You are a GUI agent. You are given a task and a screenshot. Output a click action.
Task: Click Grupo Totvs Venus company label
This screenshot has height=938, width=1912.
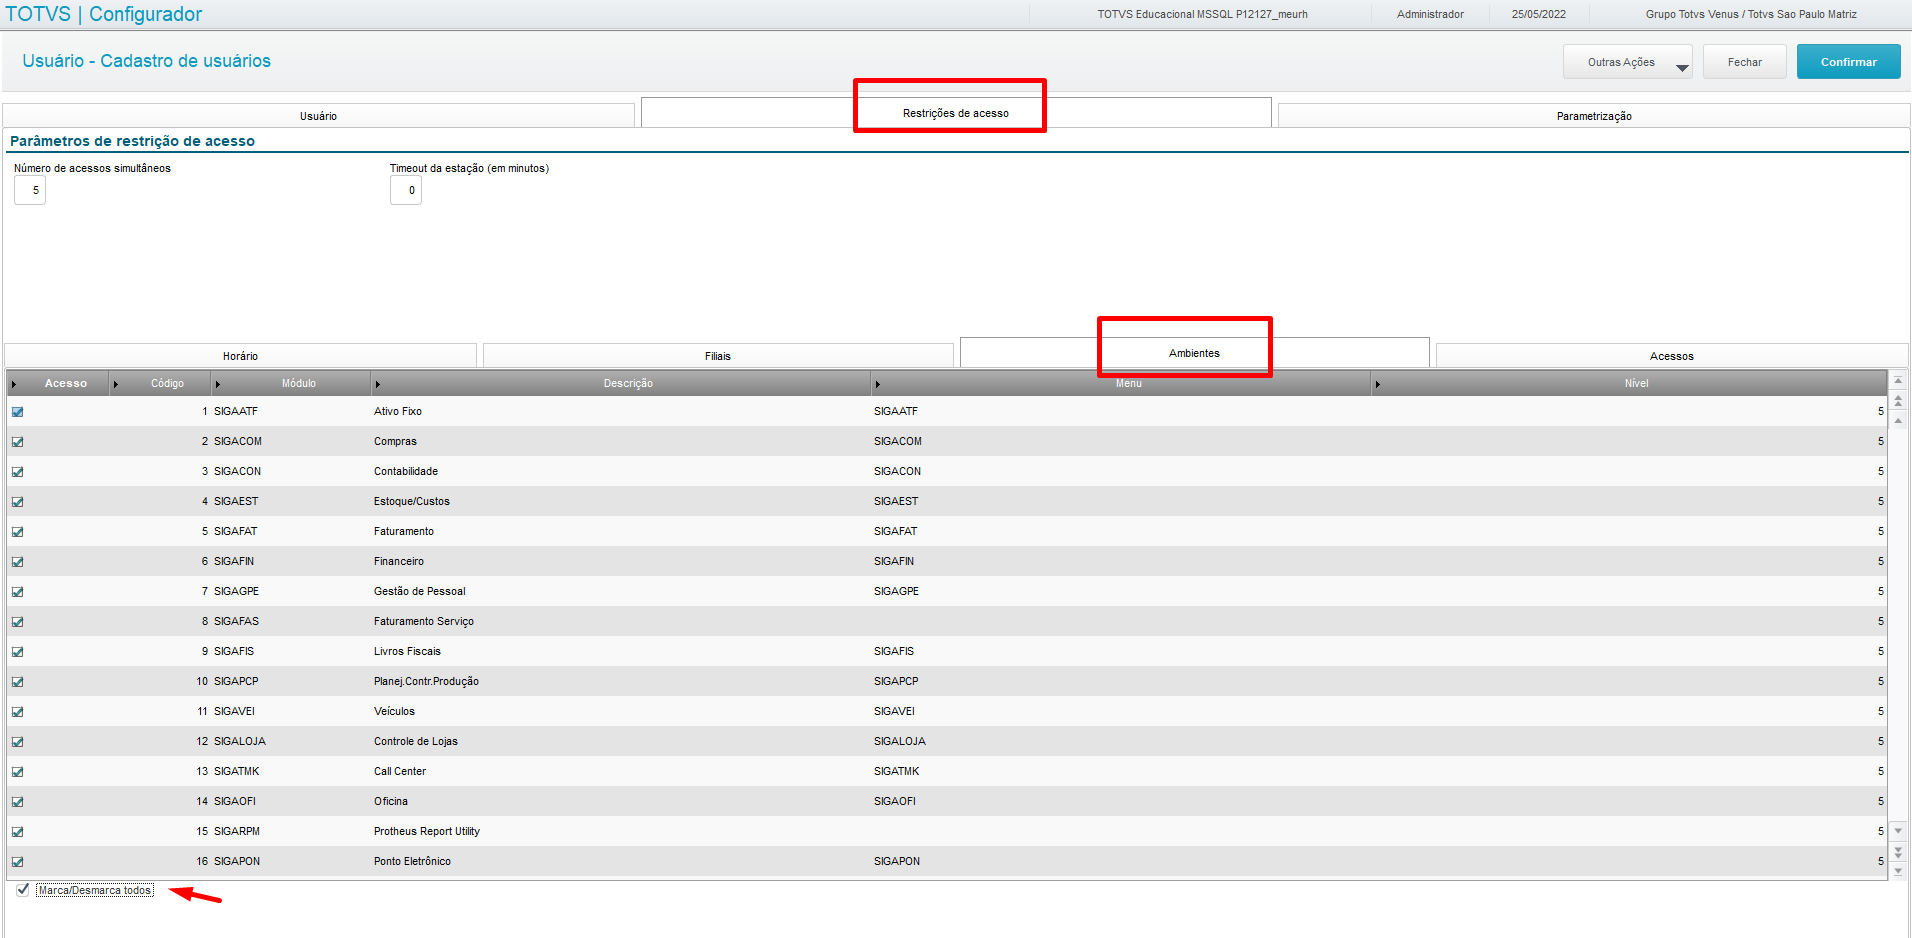(1751, 14)
